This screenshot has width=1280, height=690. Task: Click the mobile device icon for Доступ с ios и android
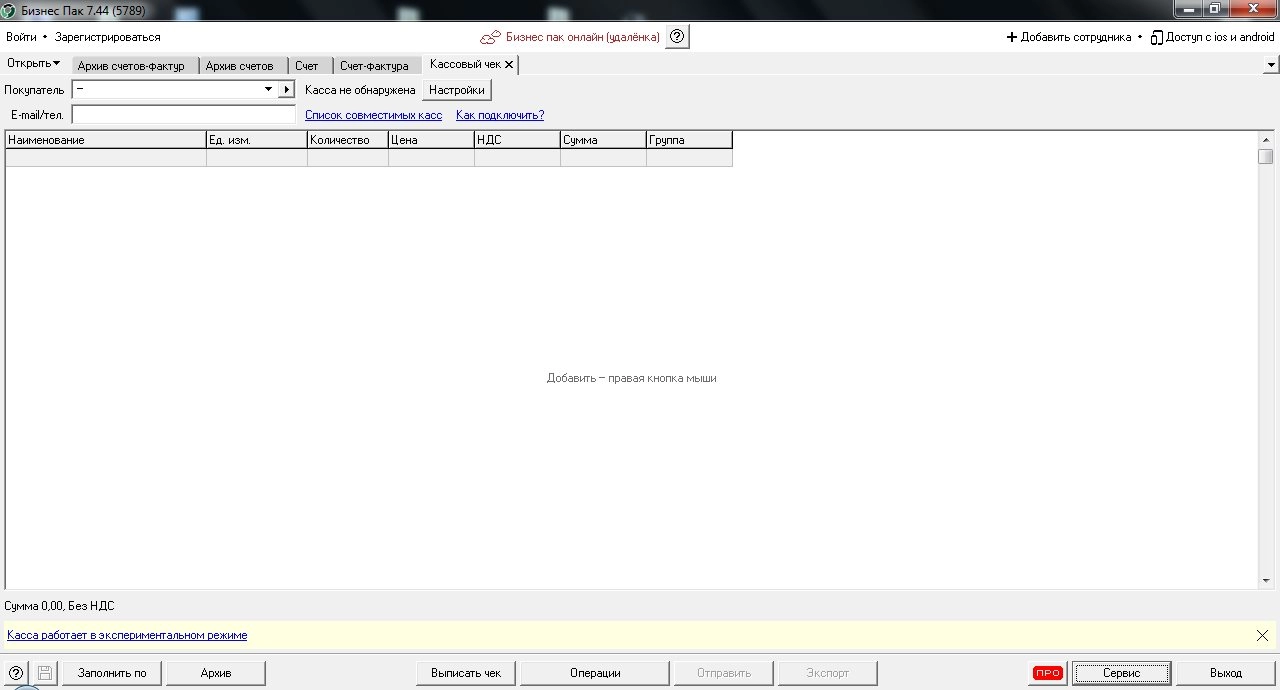1156,37
